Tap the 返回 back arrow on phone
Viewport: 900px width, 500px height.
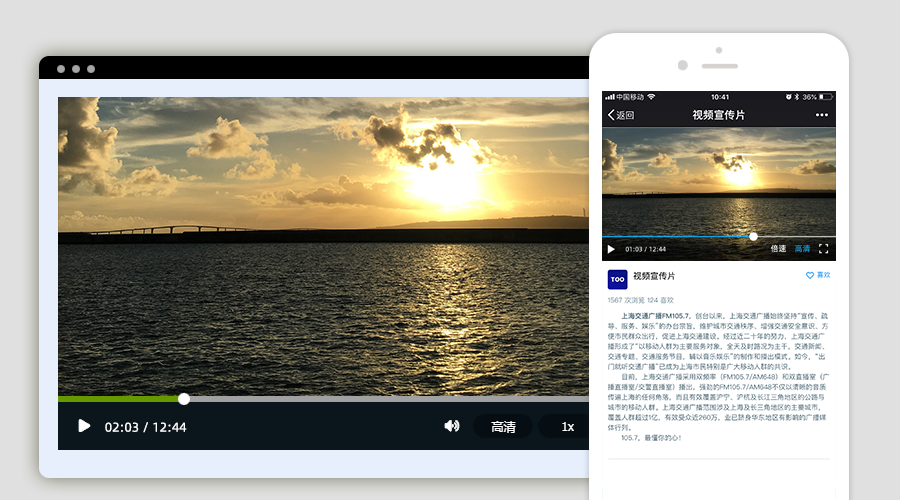pos(621,115)
